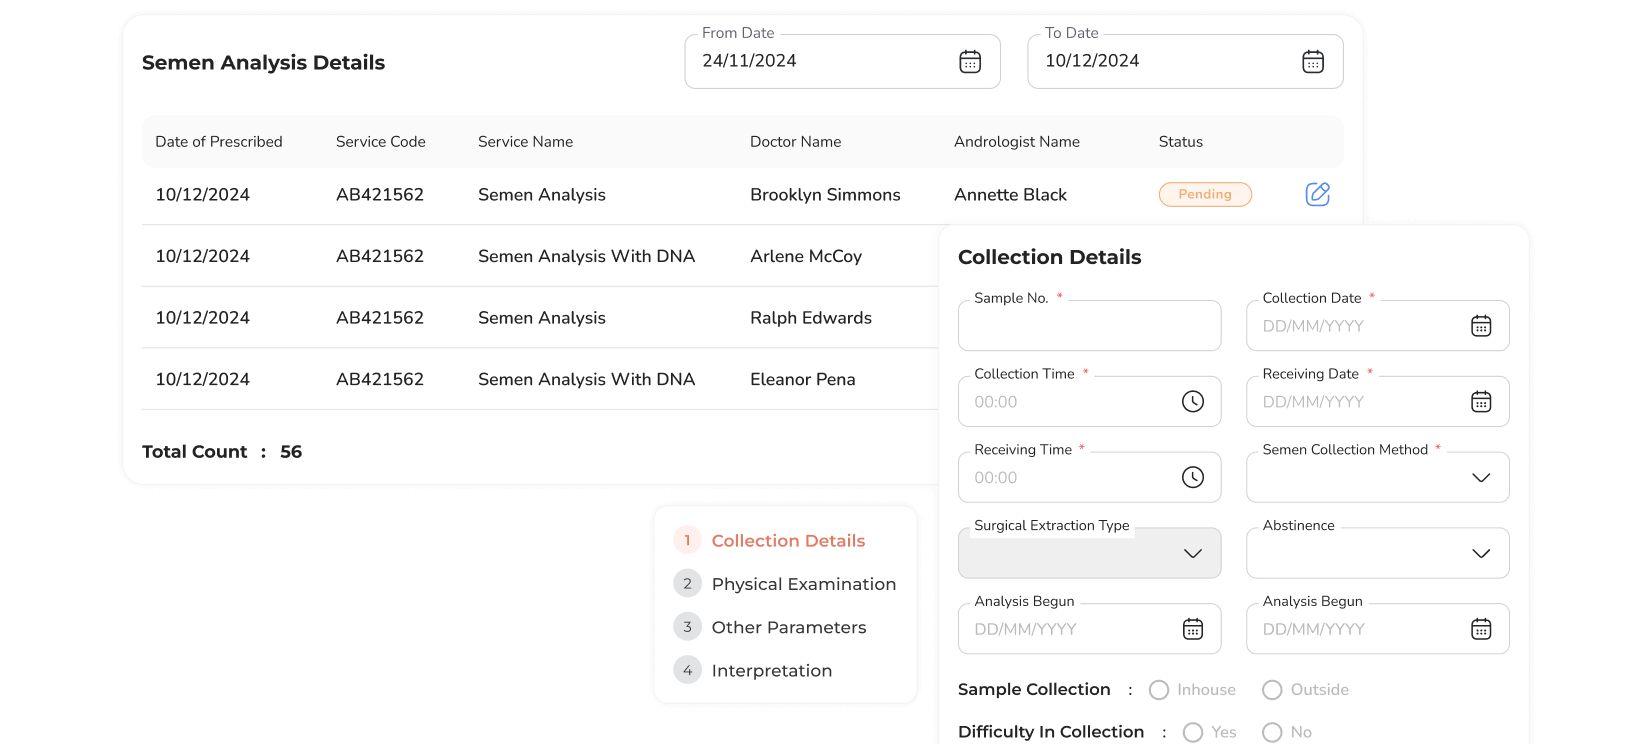This screenshot has height=744, width=1652.
Task: Open the Collection Date calendar icon
Action: 1480,326
